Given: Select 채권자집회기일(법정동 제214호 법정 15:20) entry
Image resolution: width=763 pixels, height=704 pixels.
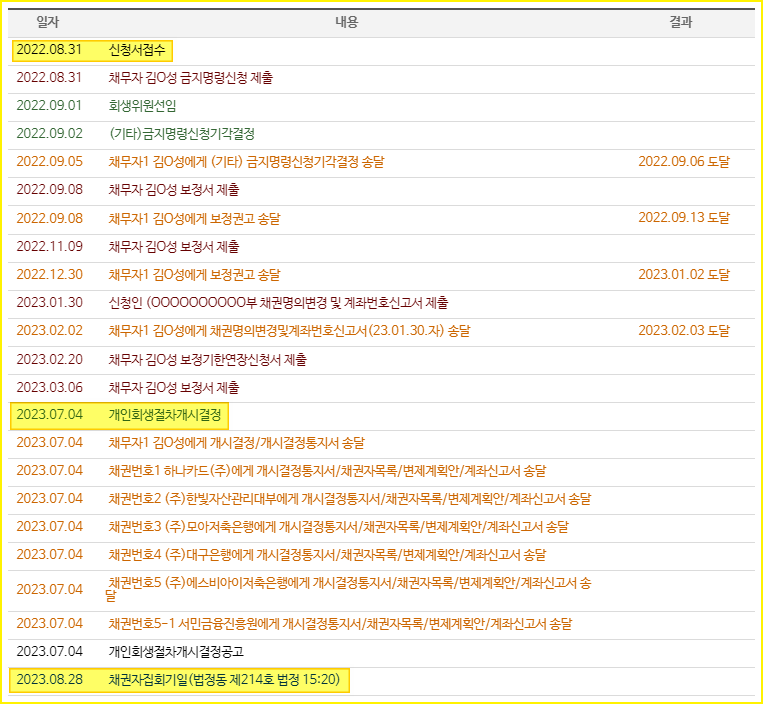Looking at the screenshot, I should click(x=224, y=680).
